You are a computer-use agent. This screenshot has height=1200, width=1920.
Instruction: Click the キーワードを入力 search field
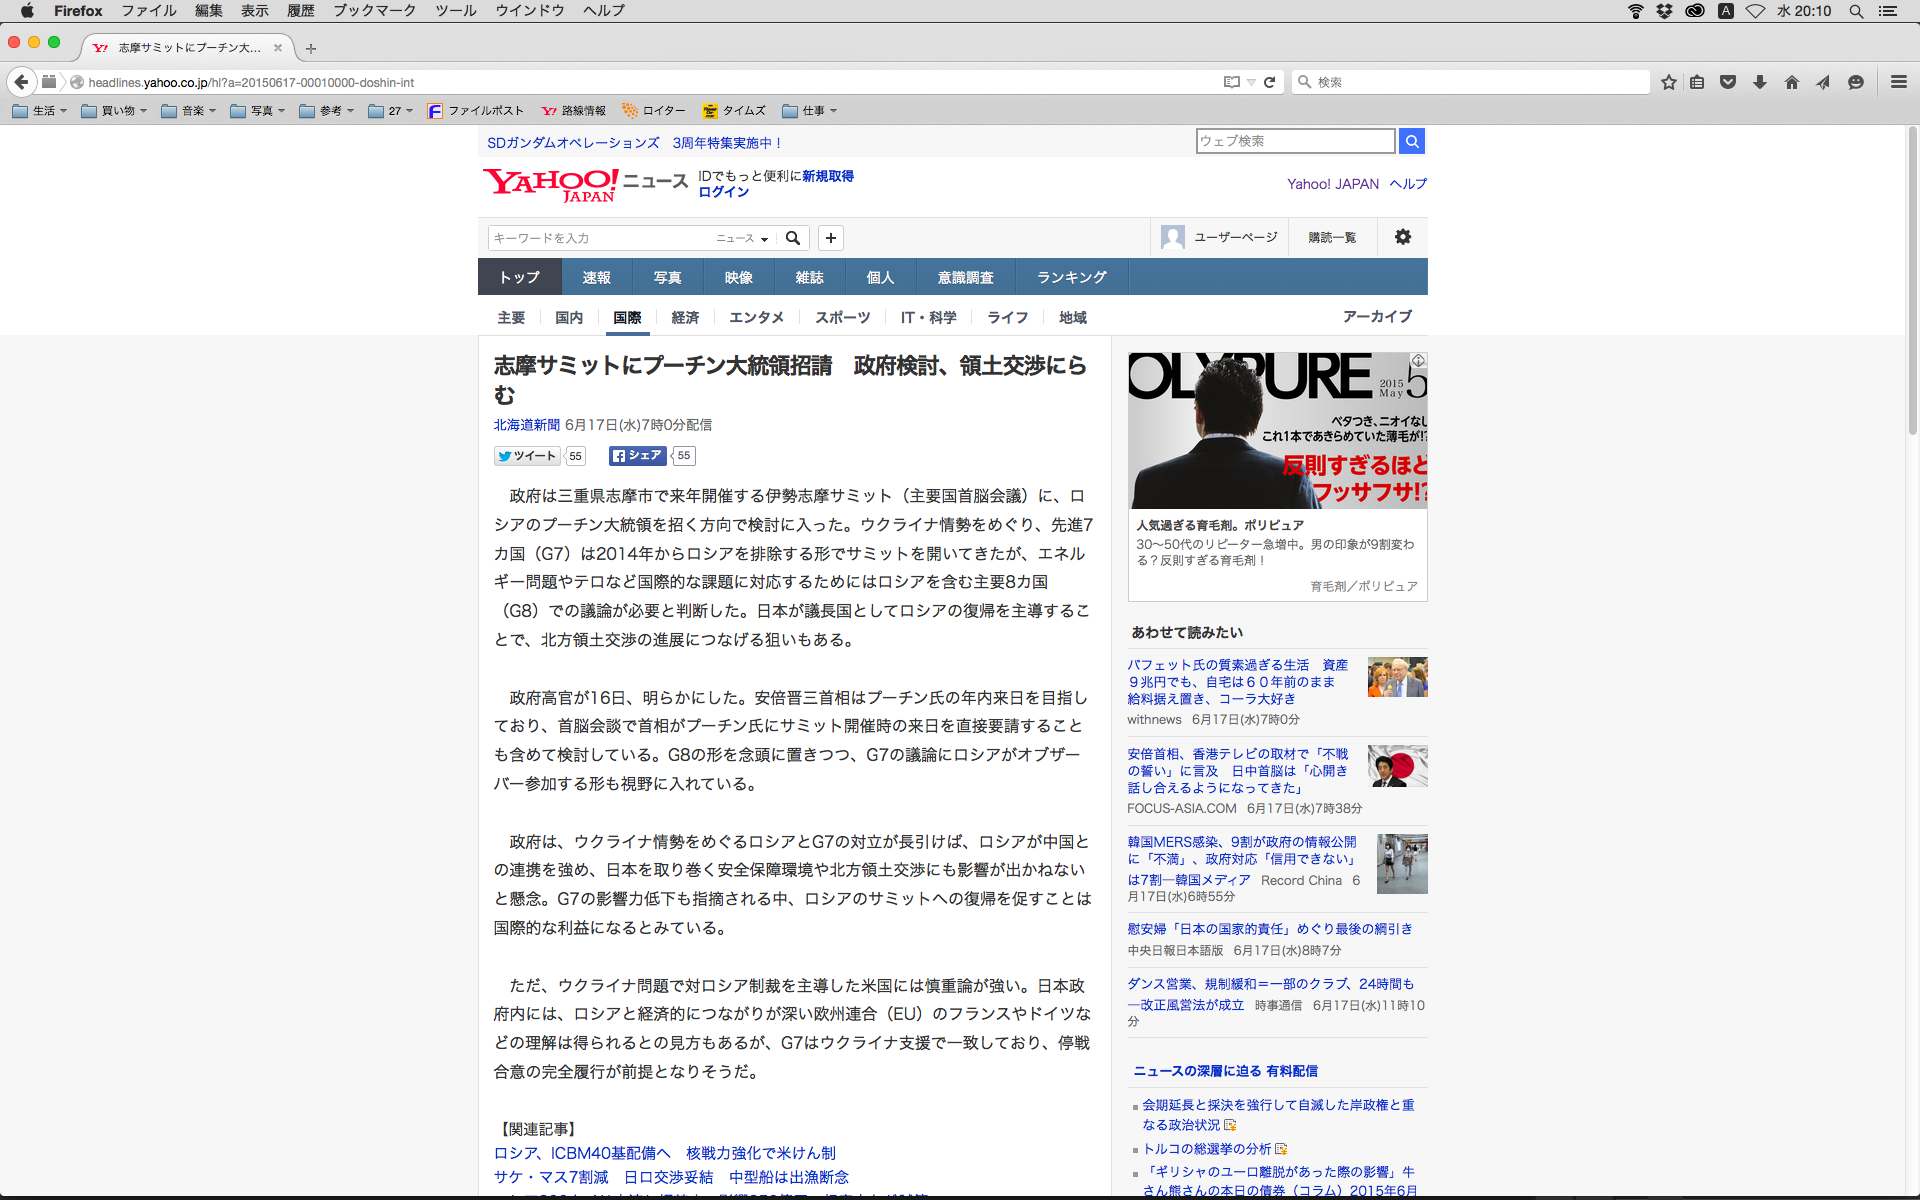(600, 238)
